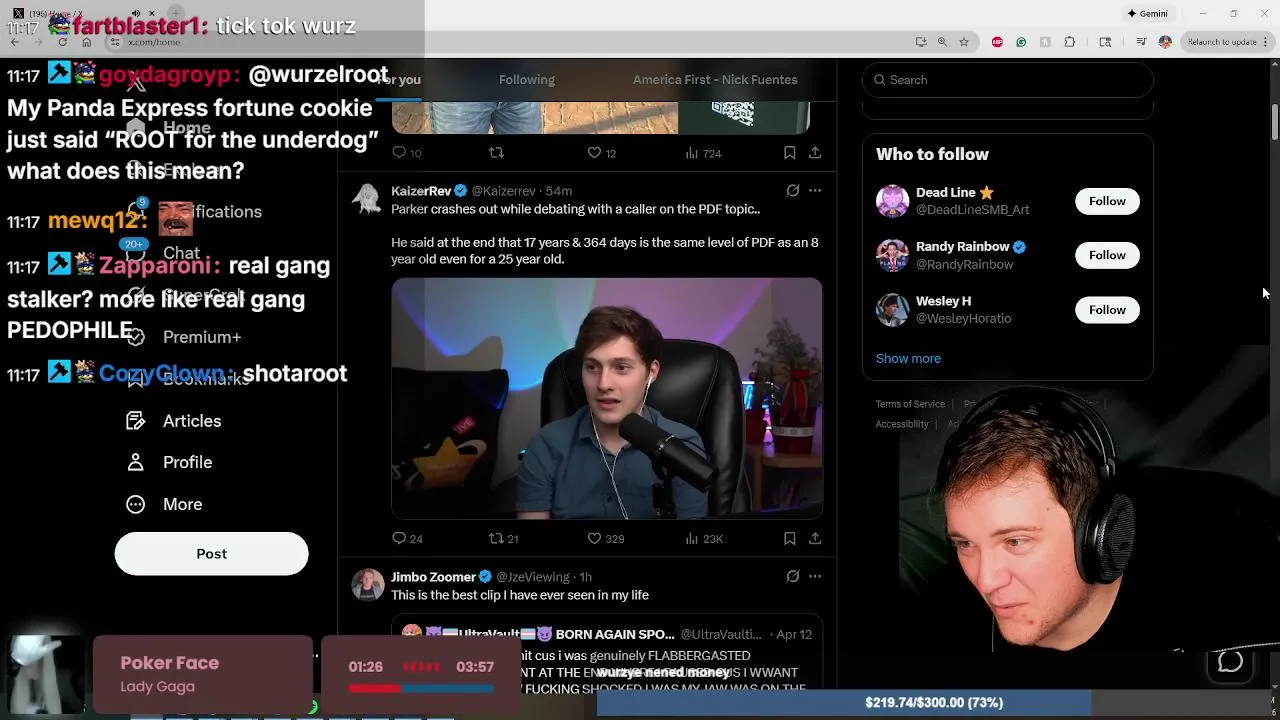The height and width of the screenshot is (720, 1280).
Task: Share the KaizerRev Parker post
Action: 815,538
